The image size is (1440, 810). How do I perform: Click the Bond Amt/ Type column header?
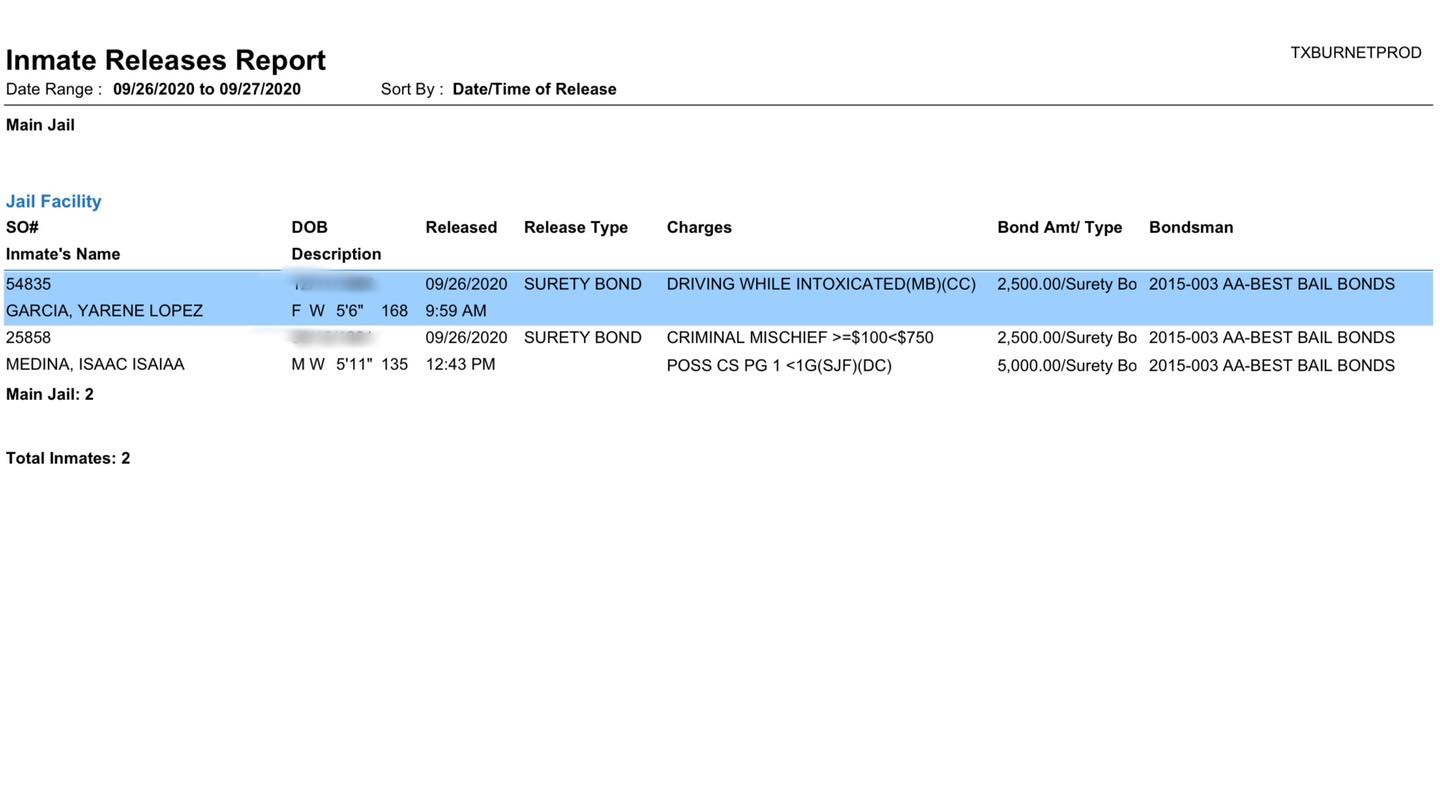[1060, 227]
